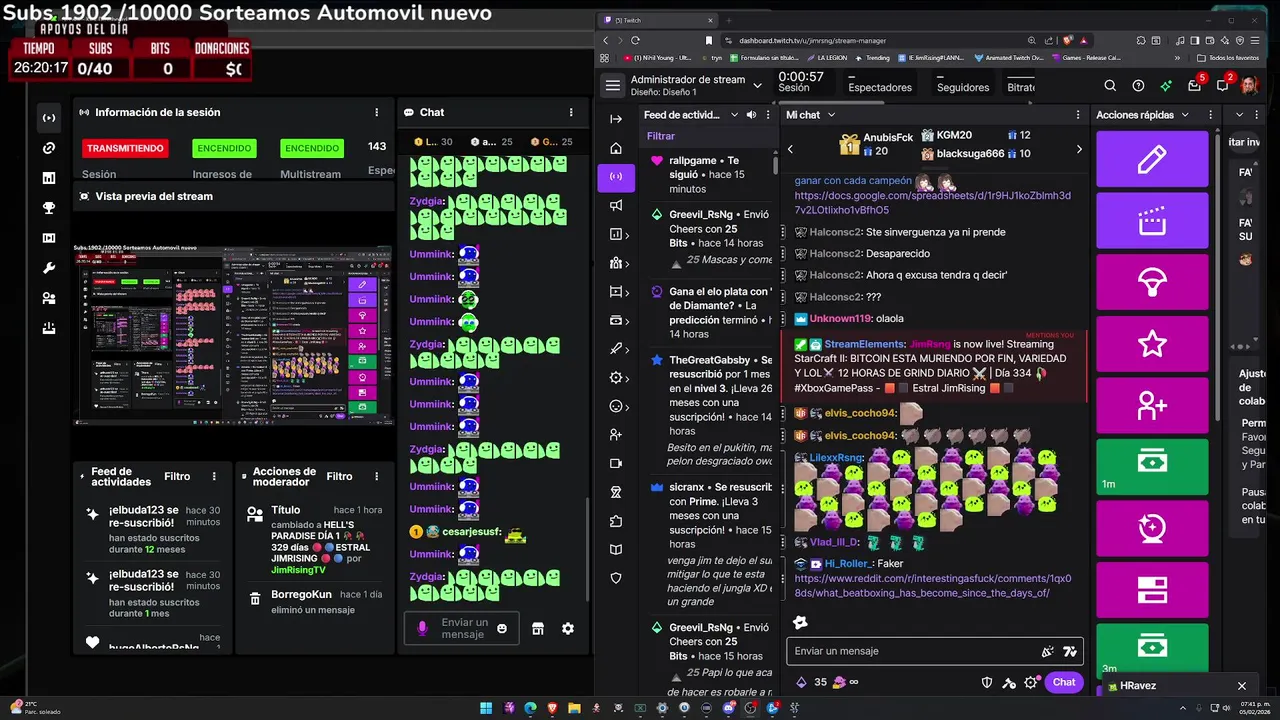1280x720 pixels.
Task: Click the trophy icon in left window sidebar
Action: (x=49, y=208)
